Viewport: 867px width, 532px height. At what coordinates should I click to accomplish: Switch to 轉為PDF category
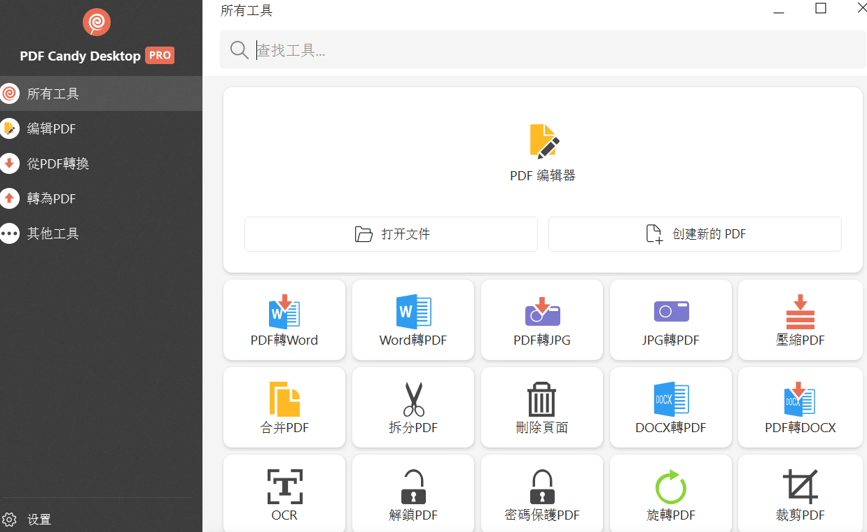tap(101, 199)
